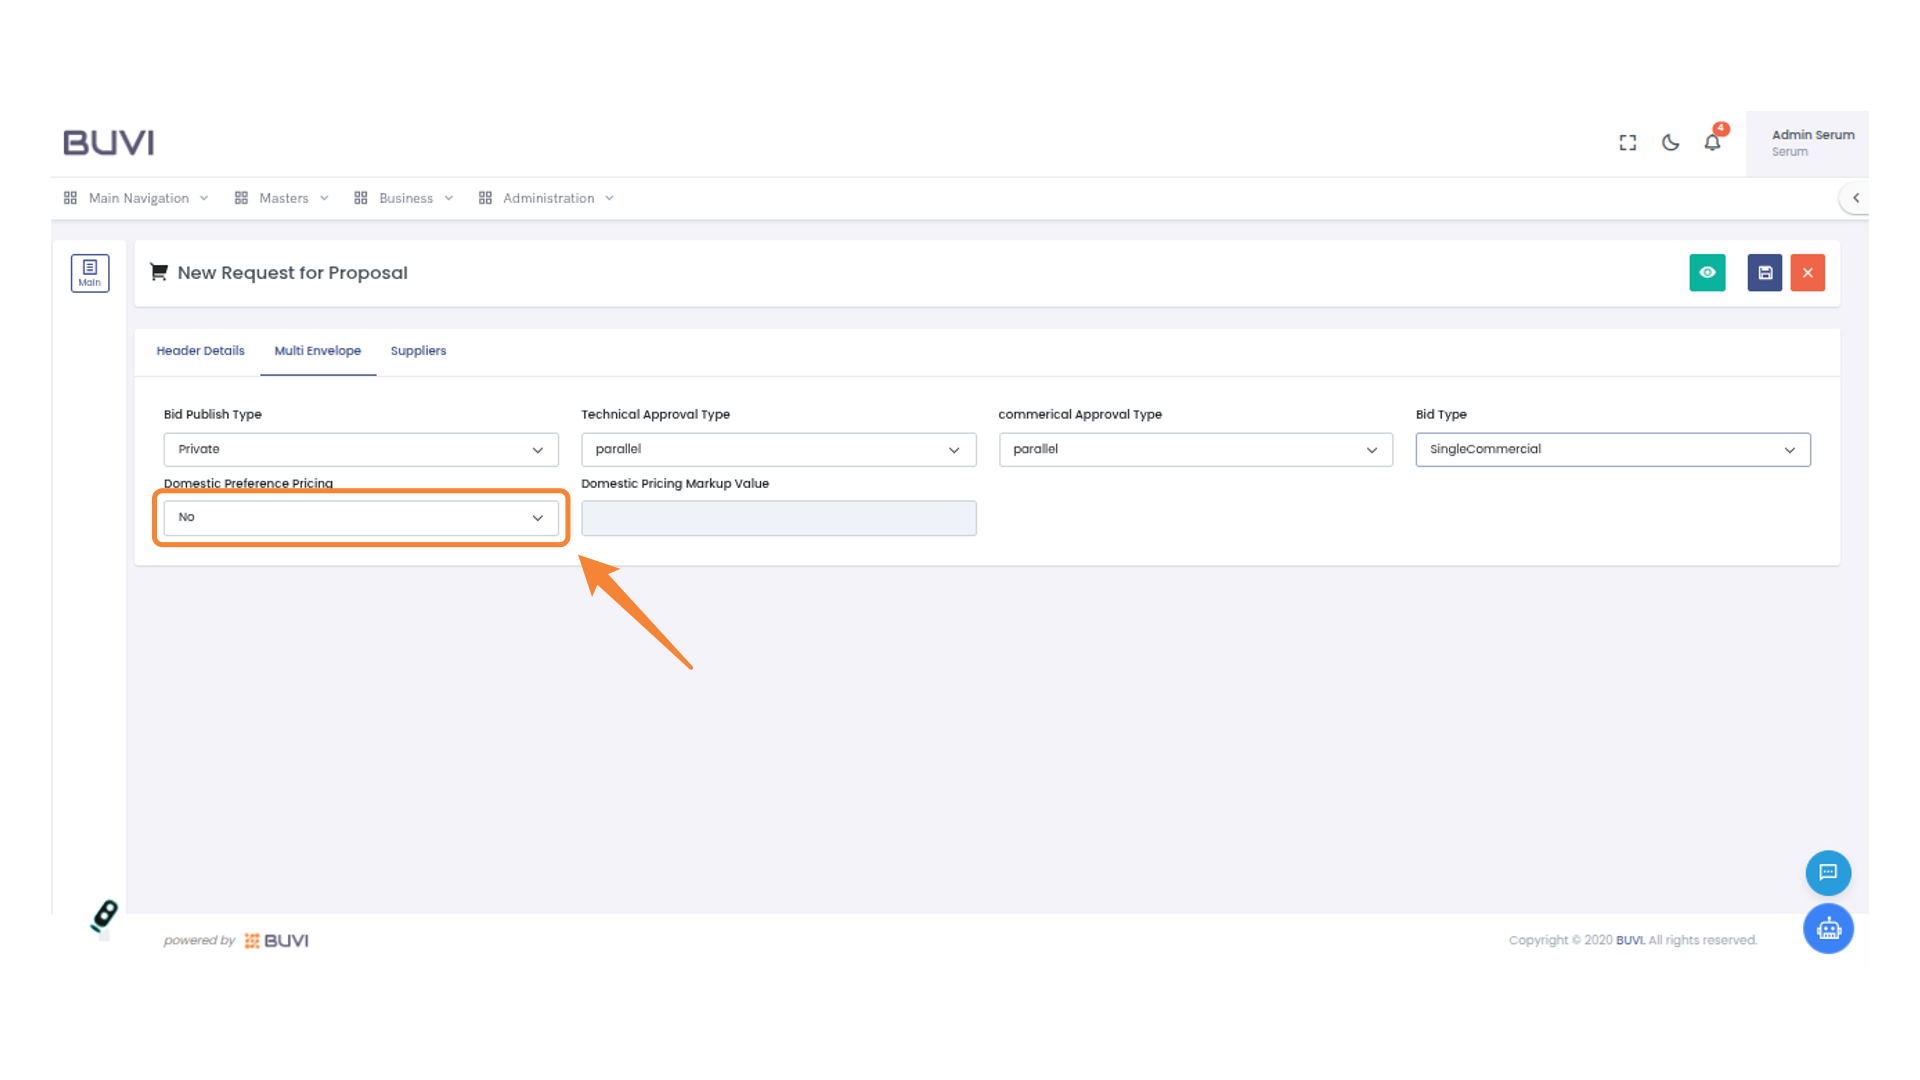Open the chat message bubble icon

click(1828, 872)
